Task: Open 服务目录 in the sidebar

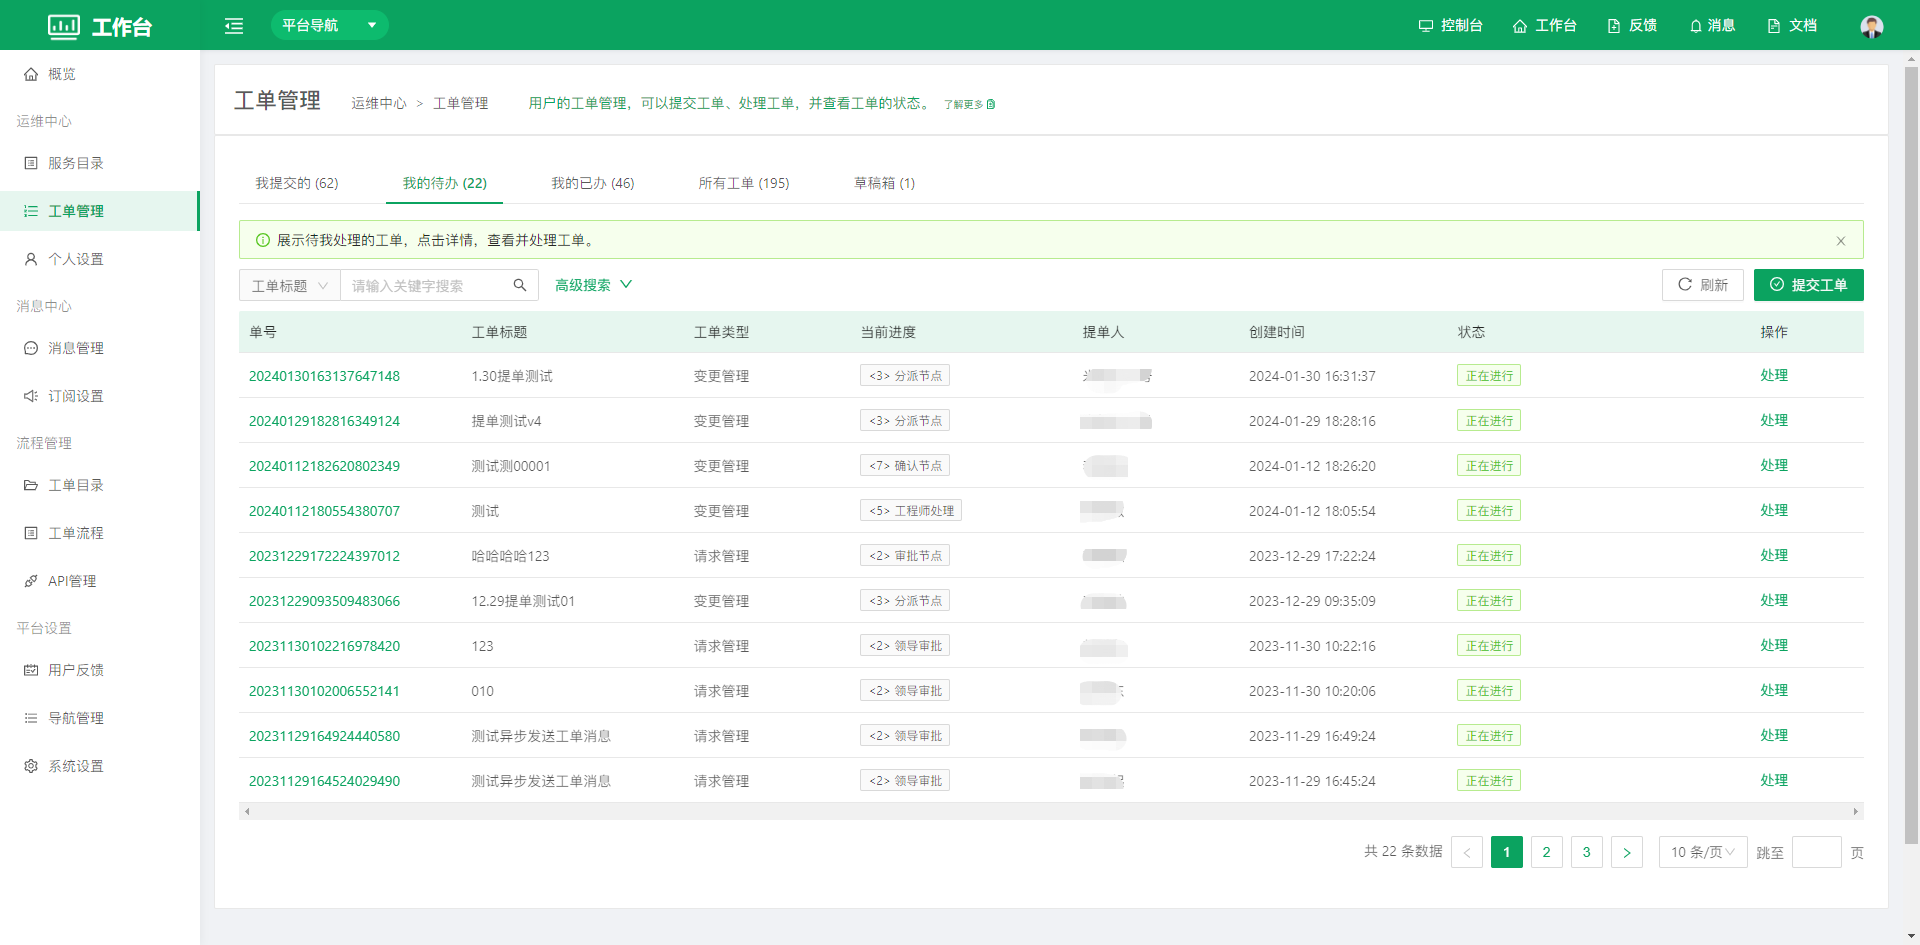Action: pyautogui.click(x=100, y=163)
